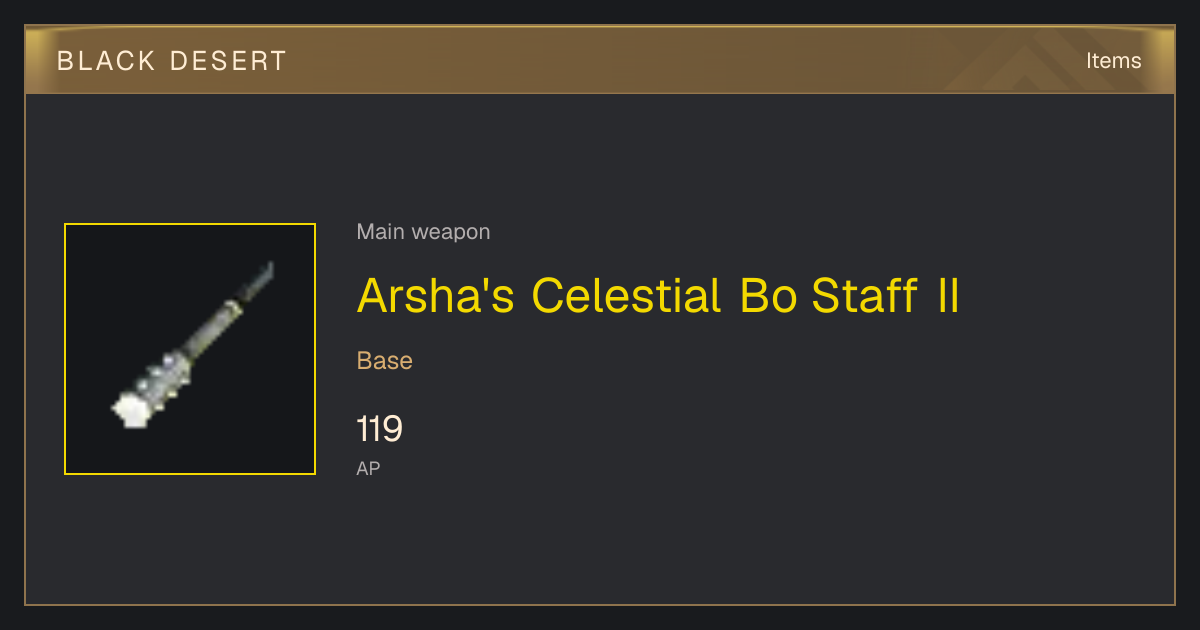Viewport: 1200px width, 630px height.
Task: Click the Bo Staff item icon
Action: pos(190,349)
